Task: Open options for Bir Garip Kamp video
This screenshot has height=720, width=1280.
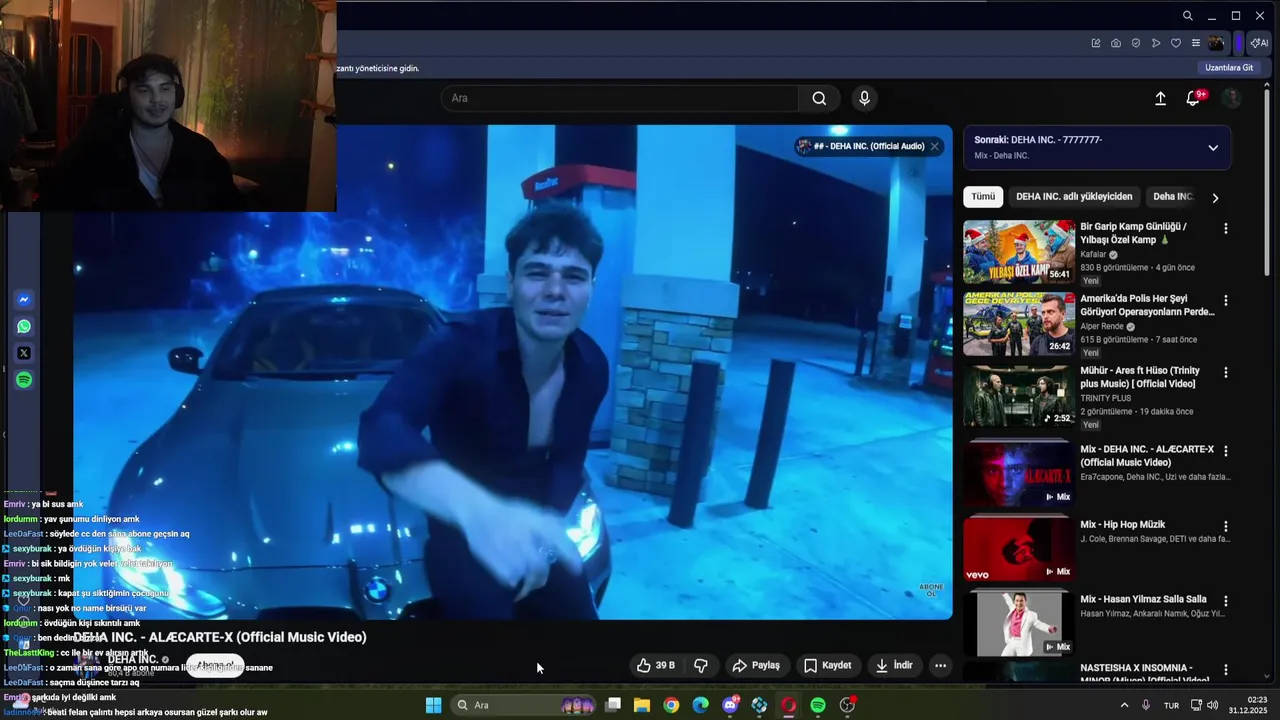Action: [1225, 229]
